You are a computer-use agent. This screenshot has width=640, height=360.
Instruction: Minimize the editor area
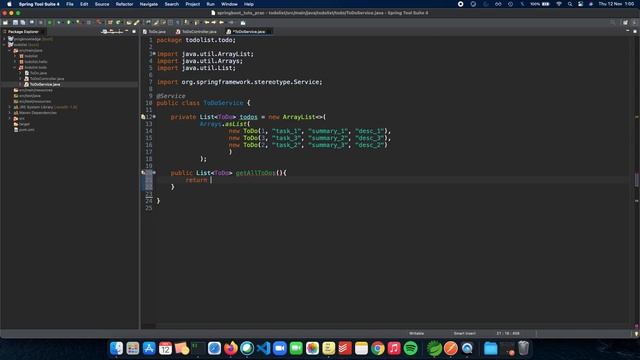coord(627,31)
